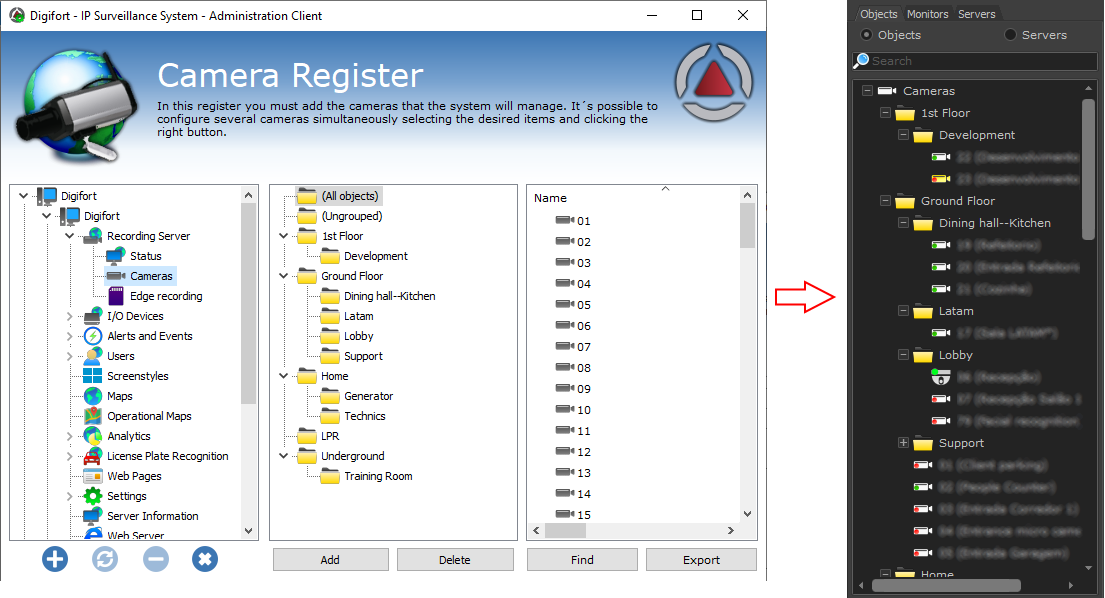
Task: Click the blue X disconnect icon
Action: click(205, 559)
